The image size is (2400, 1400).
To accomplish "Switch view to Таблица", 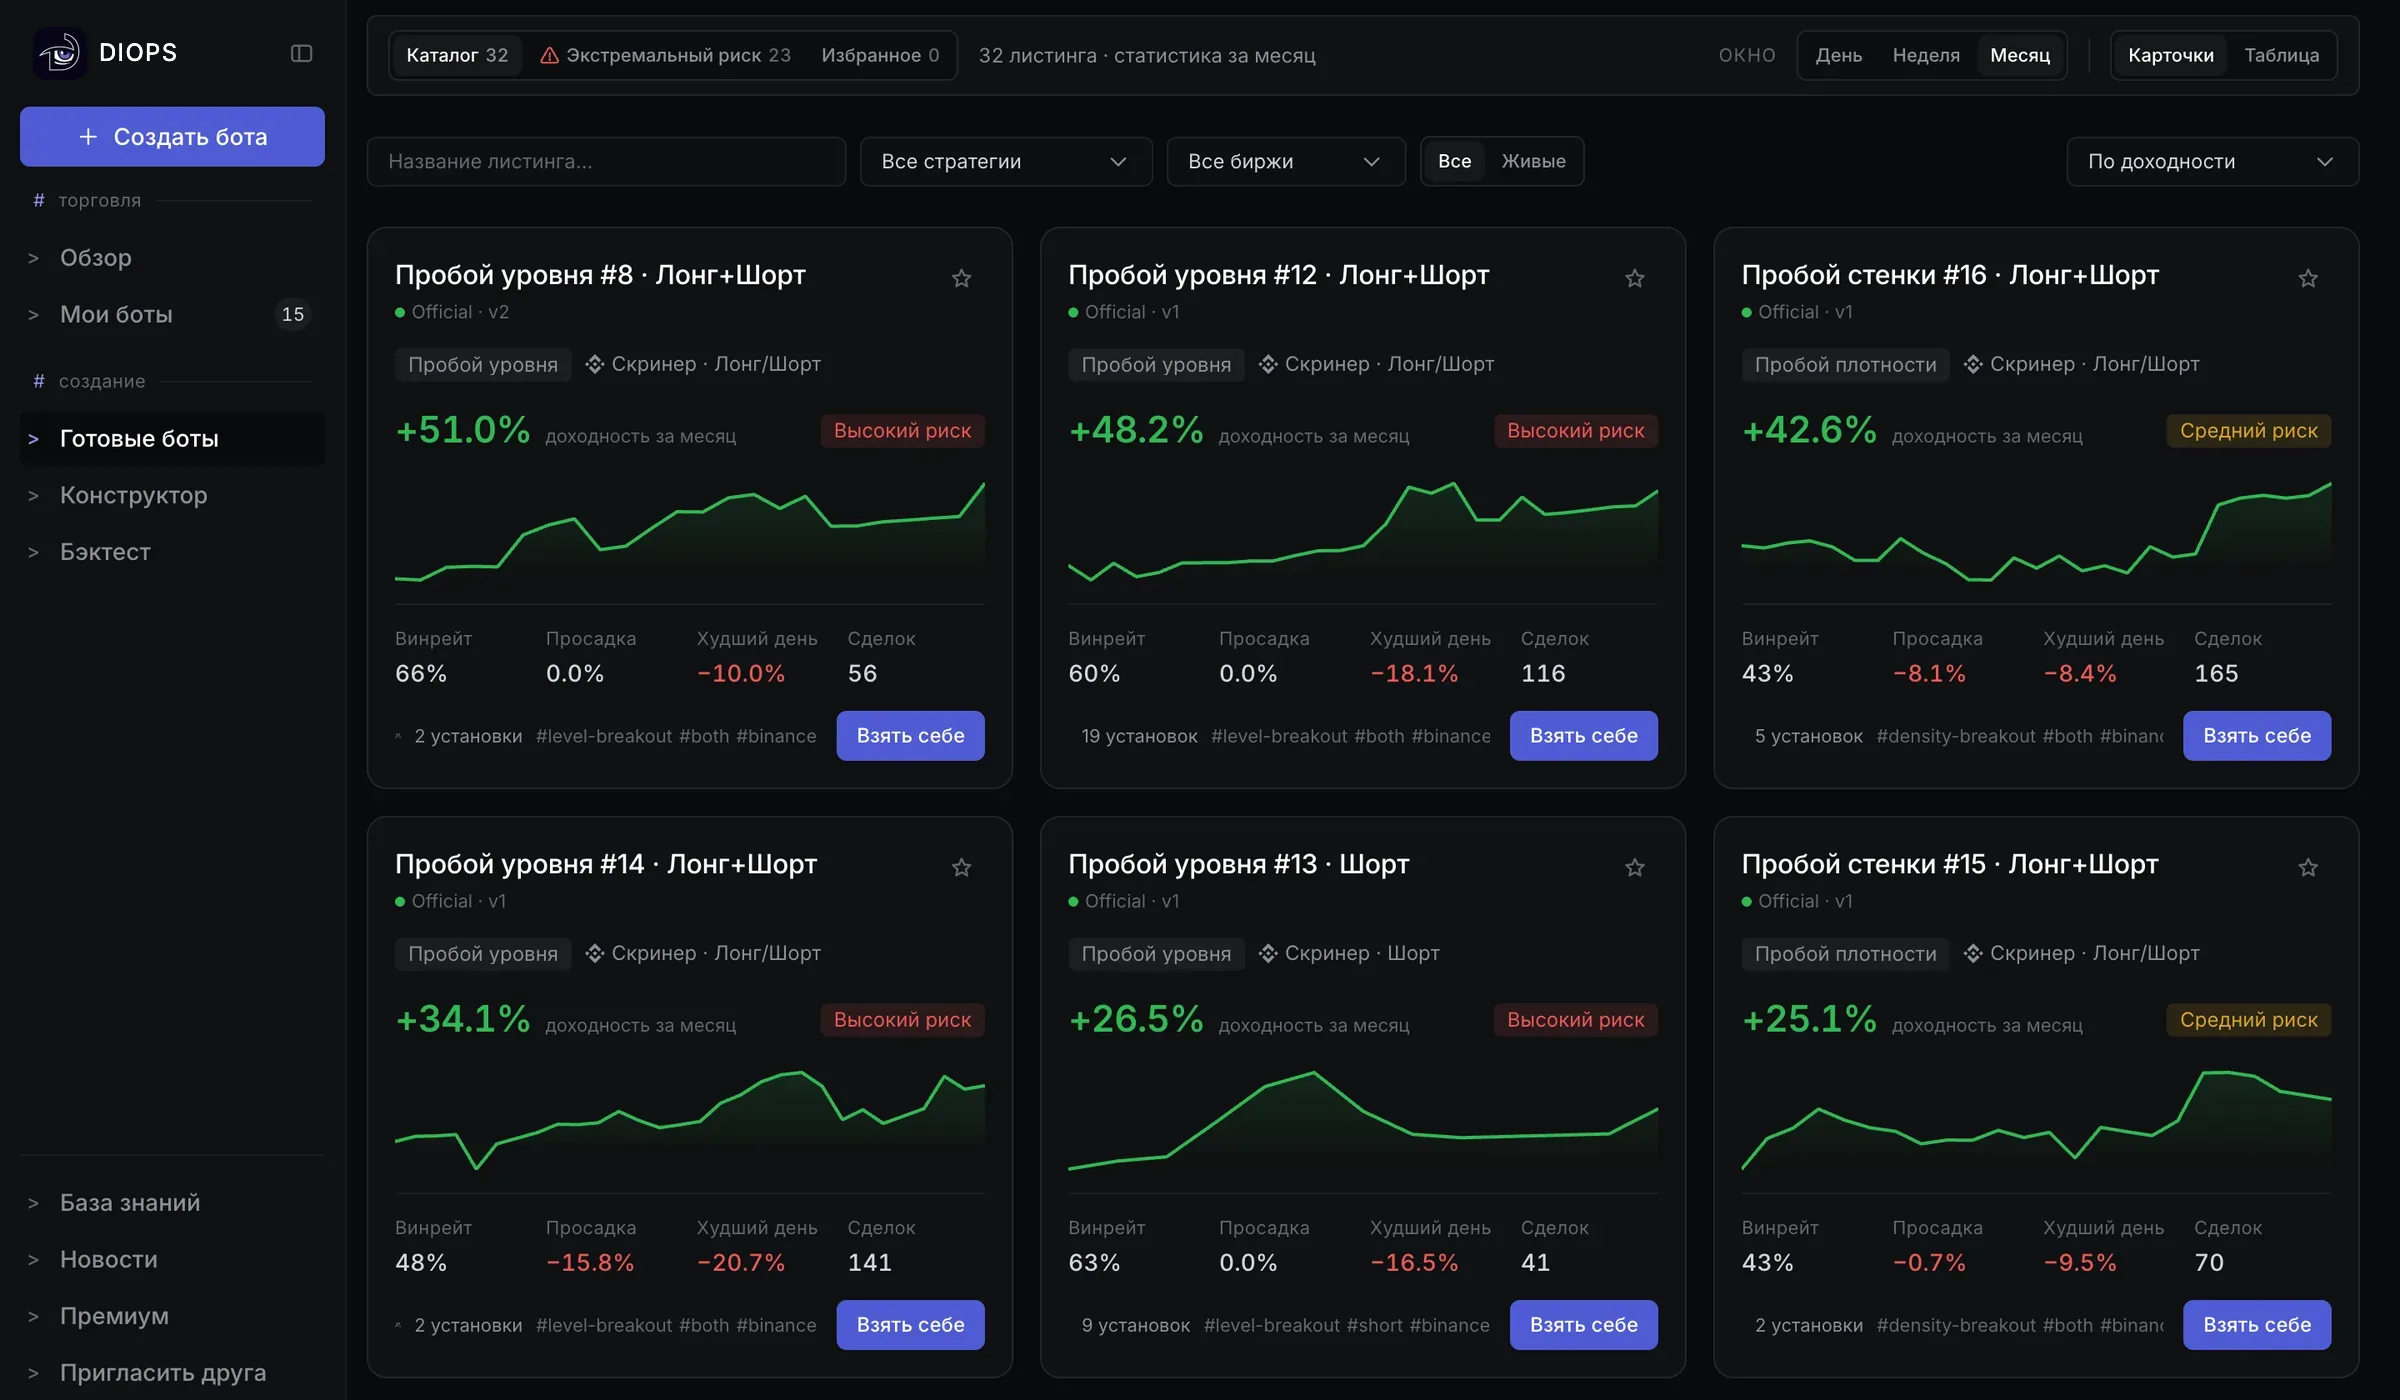I will coord(2281,55).
